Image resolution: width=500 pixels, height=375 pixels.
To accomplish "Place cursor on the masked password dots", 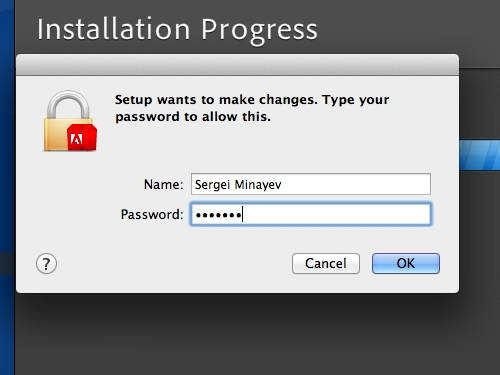I will [218, 215].
